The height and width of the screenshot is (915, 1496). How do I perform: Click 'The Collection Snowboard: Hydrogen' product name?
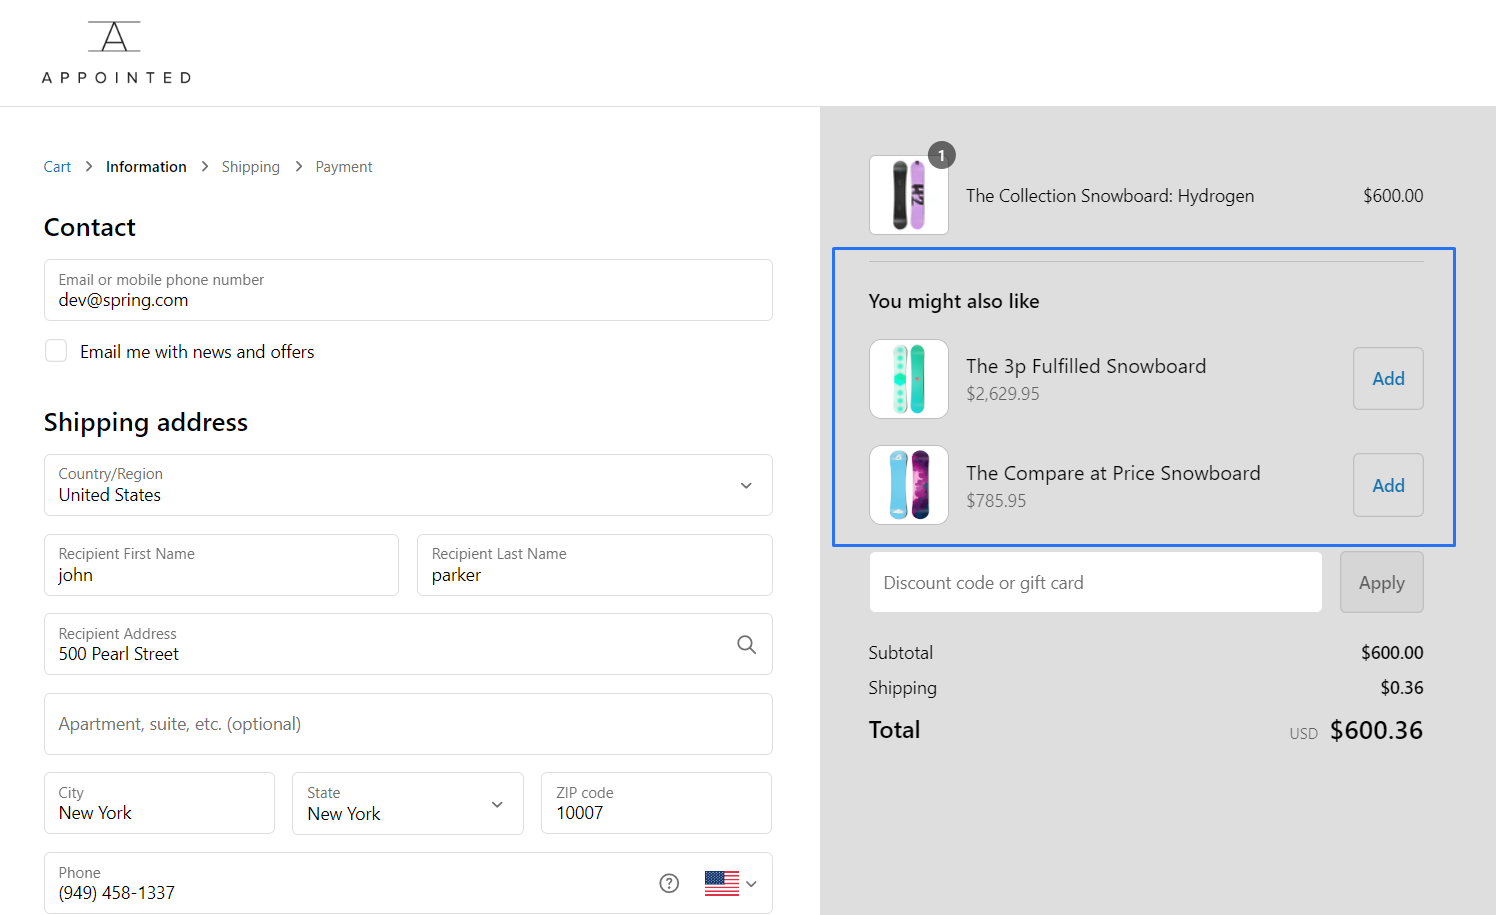click(x=1110, y=196)
